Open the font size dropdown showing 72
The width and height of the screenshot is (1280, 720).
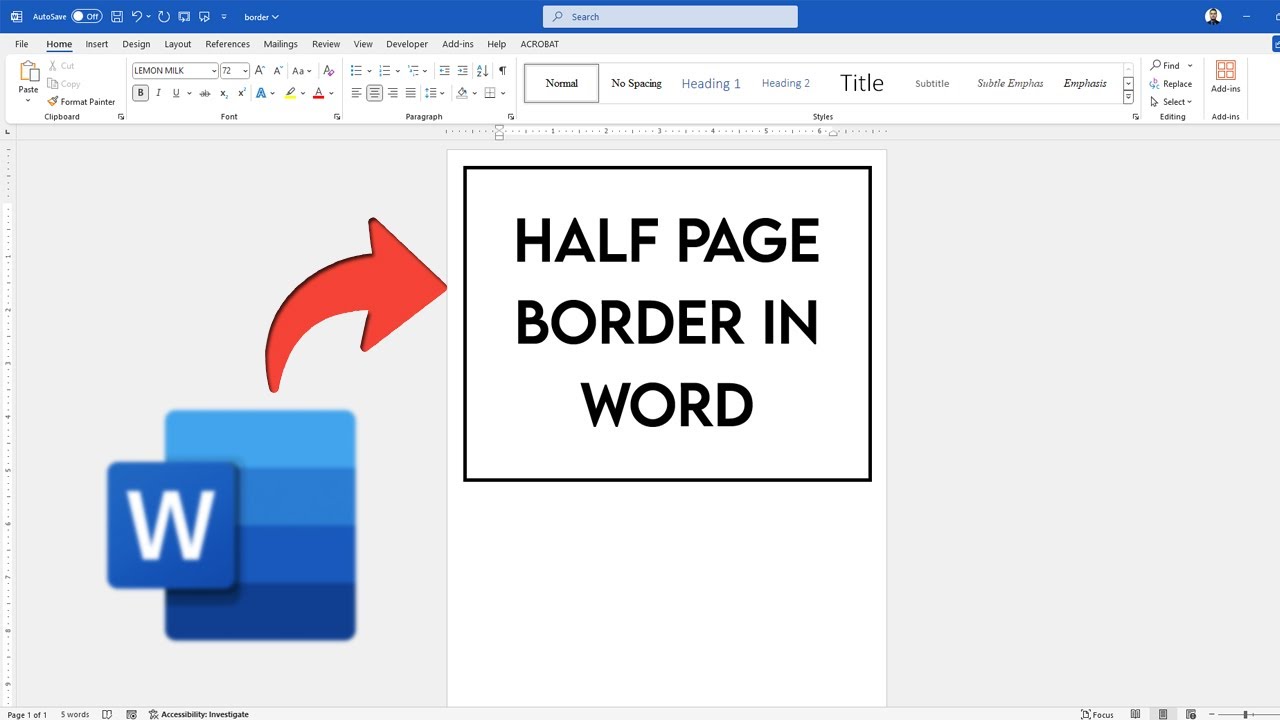(x=245, y=71)
